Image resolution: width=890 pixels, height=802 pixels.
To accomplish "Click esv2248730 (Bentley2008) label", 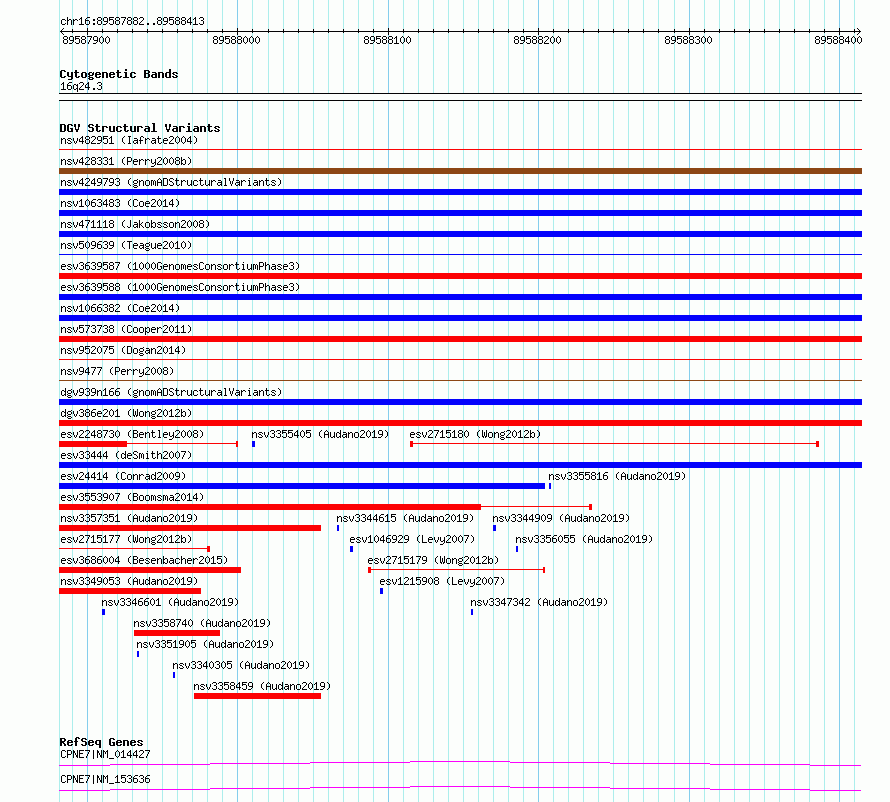I will (132, 434).
